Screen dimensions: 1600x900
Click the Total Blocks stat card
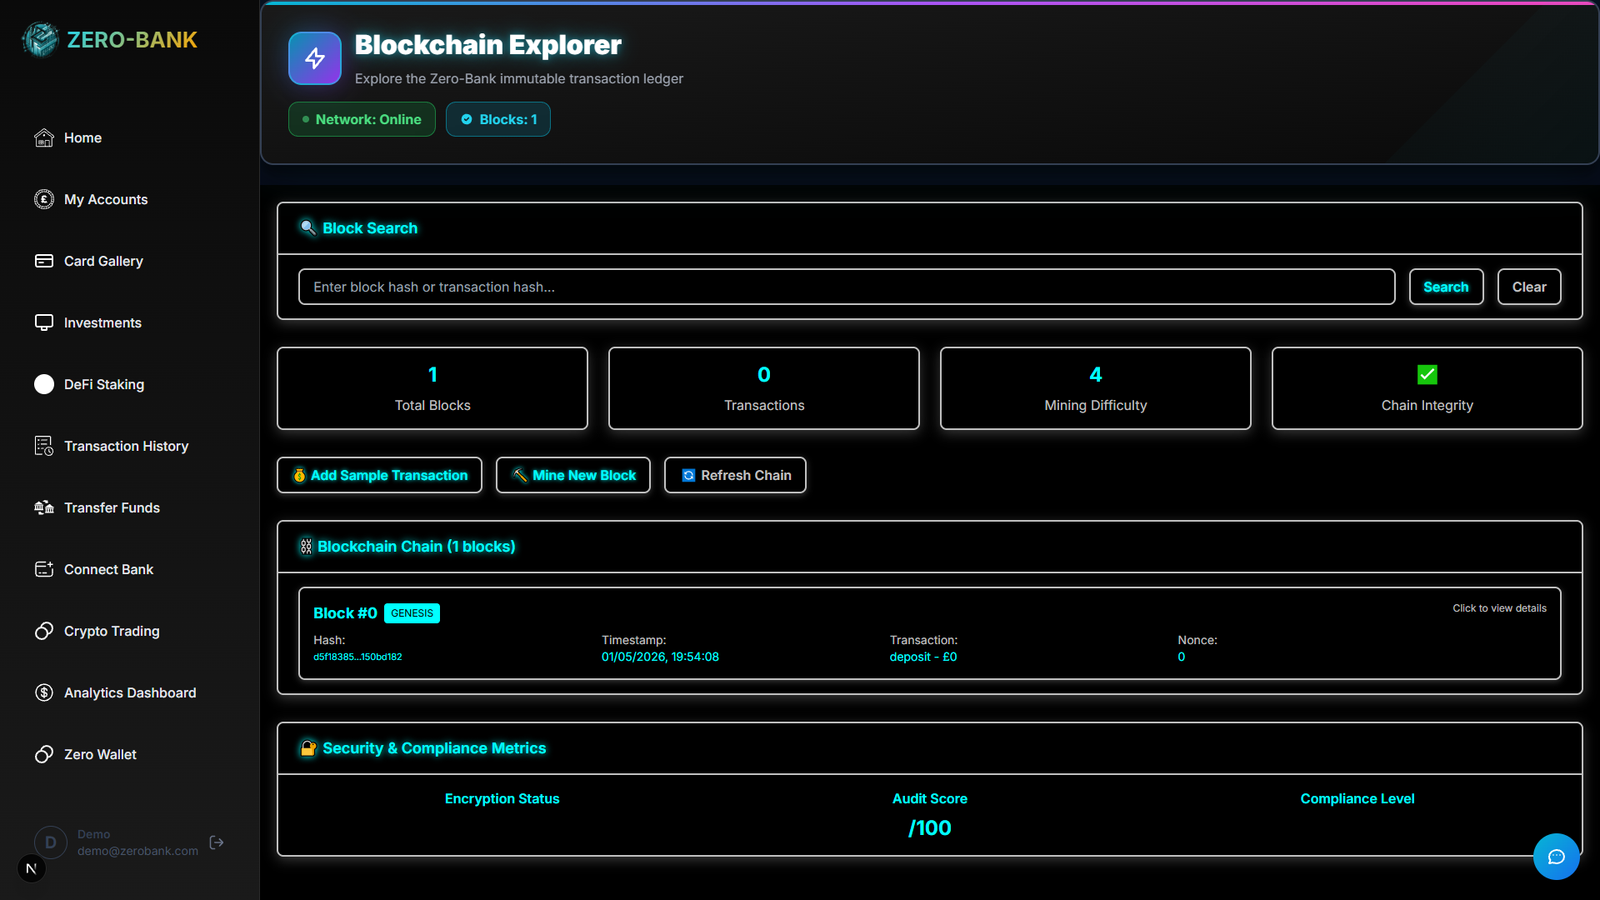[432, 388]
